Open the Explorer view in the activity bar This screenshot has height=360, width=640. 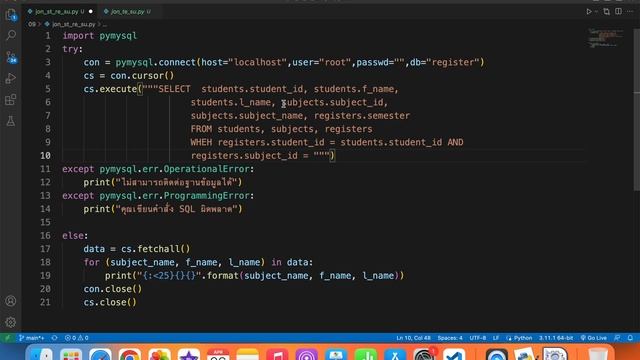[x=11, y=15]
